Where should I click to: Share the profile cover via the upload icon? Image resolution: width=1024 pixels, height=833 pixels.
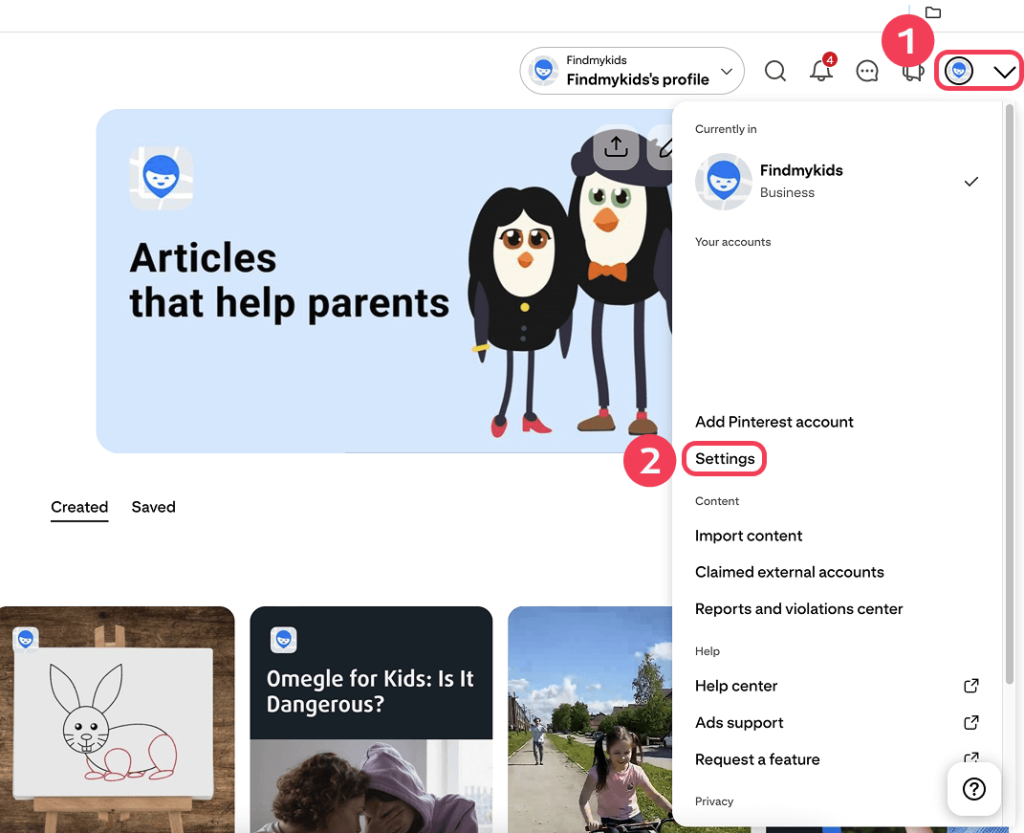click(617, 148)
